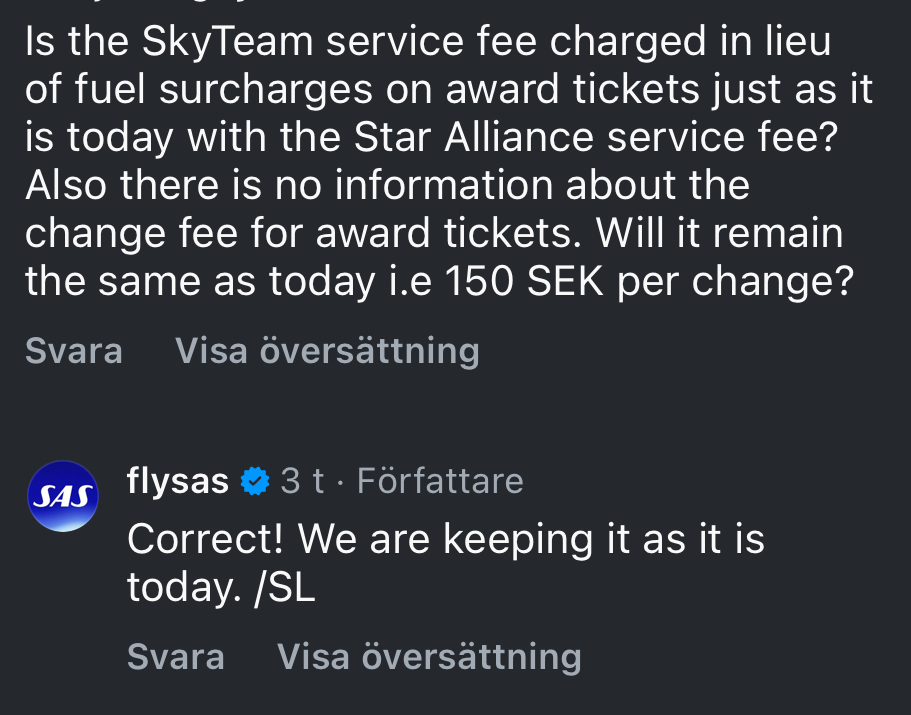Click the SAS logo profile avatar

(63, 495)
